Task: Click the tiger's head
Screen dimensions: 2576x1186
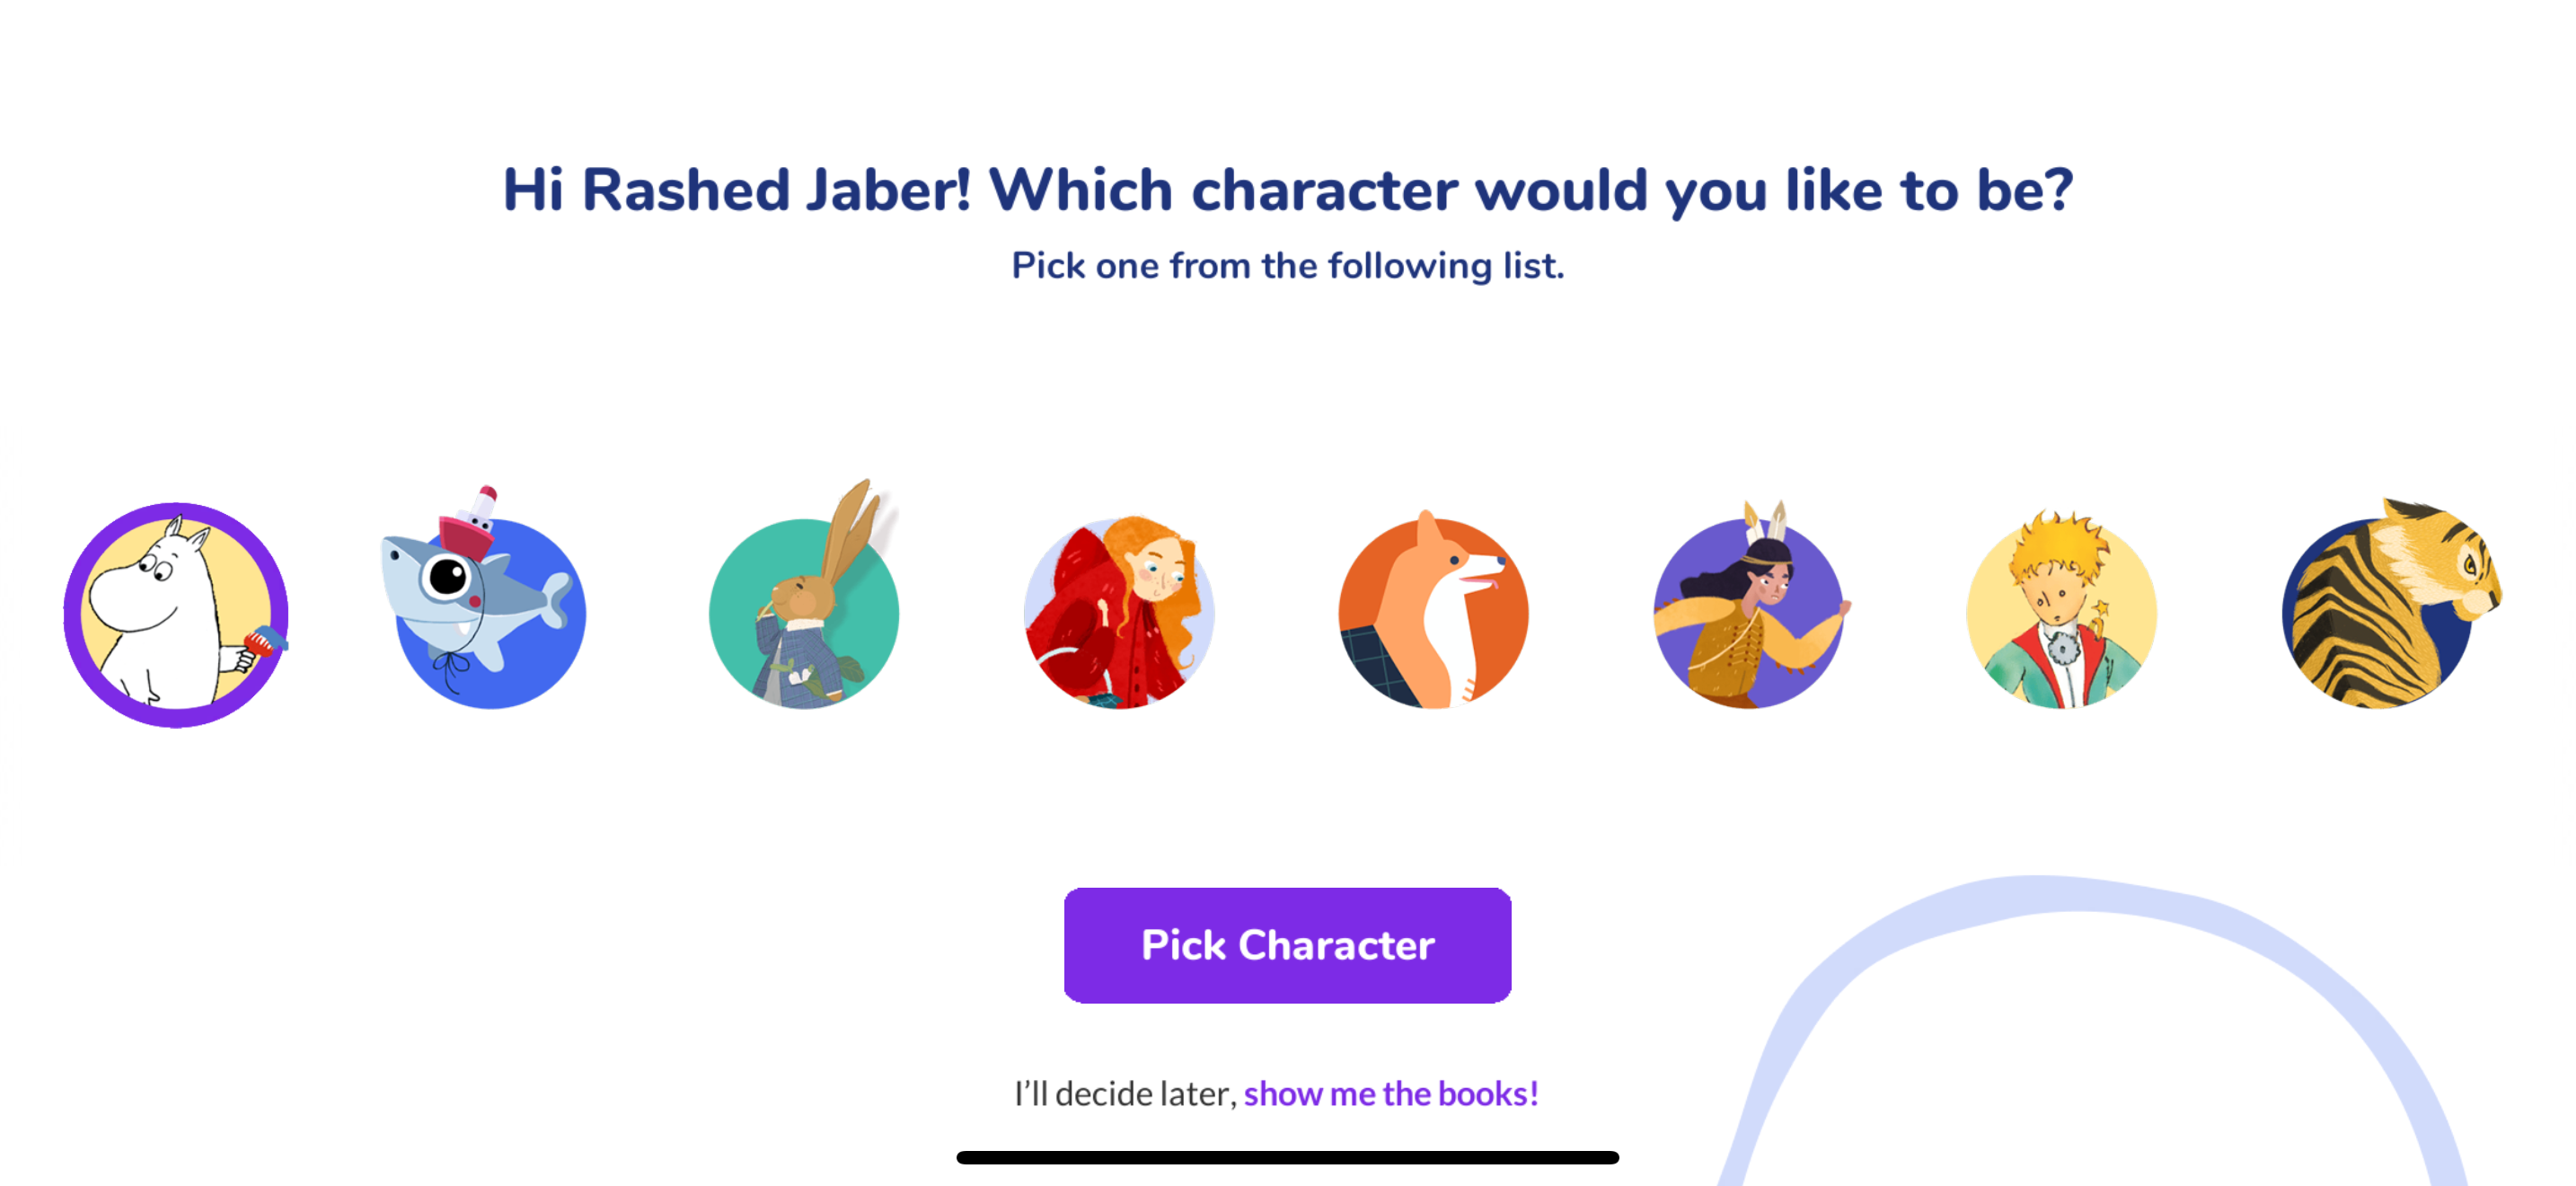Action: [x=2450, y=560]
